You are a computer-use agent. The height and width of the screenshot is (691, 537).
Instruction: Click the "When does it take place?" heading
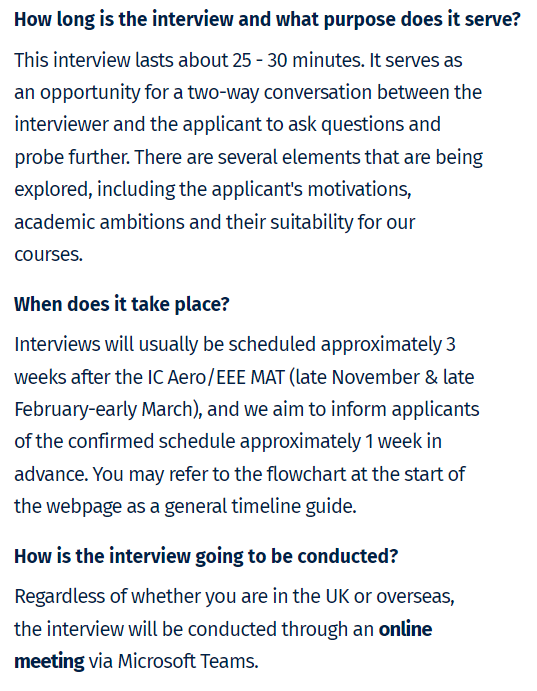pos(122,305)
